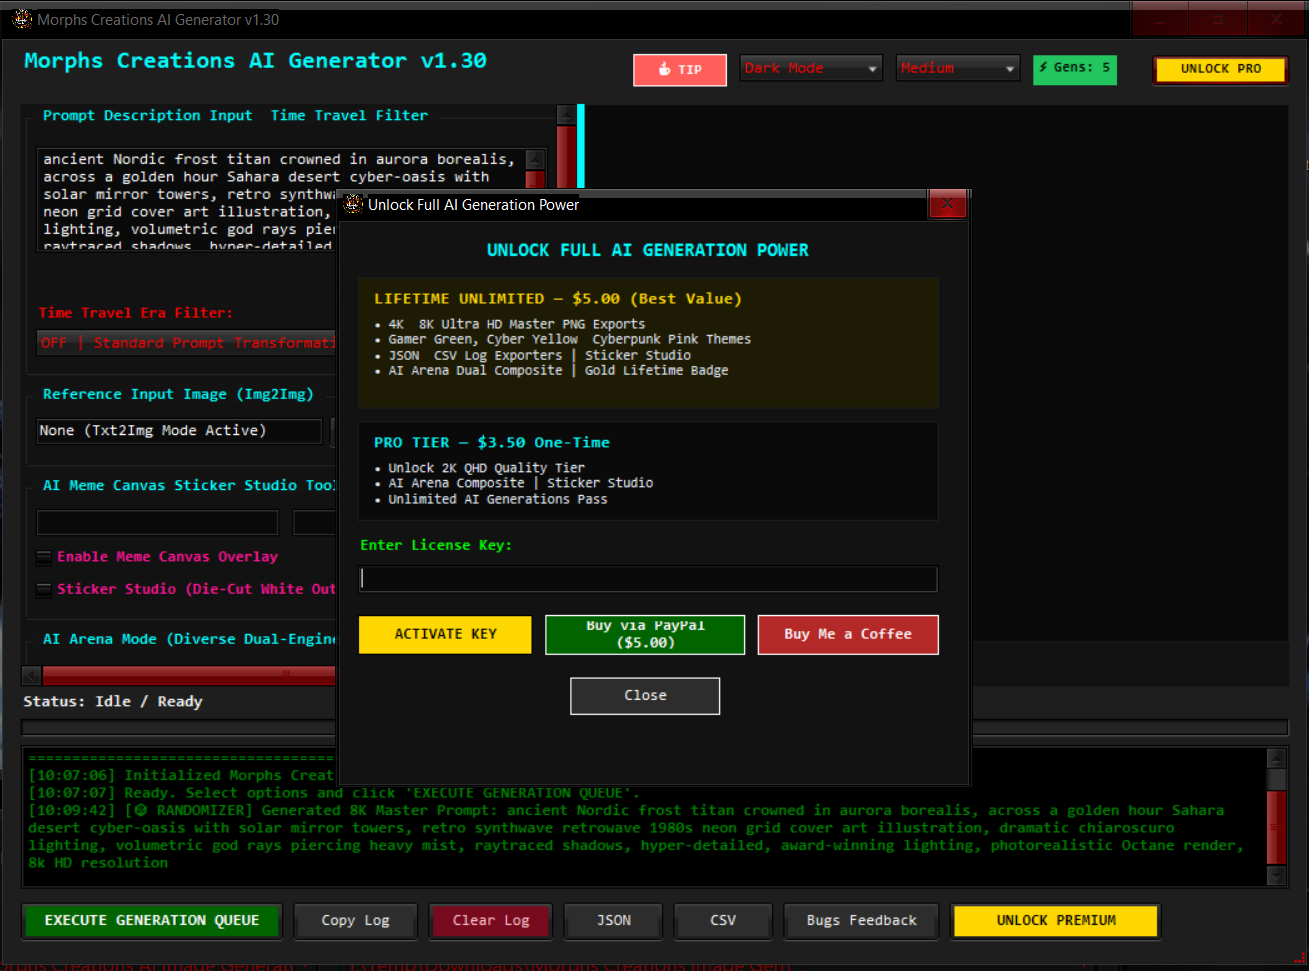
Task: Close the unlock dialog via Close button
Action: 645,696
